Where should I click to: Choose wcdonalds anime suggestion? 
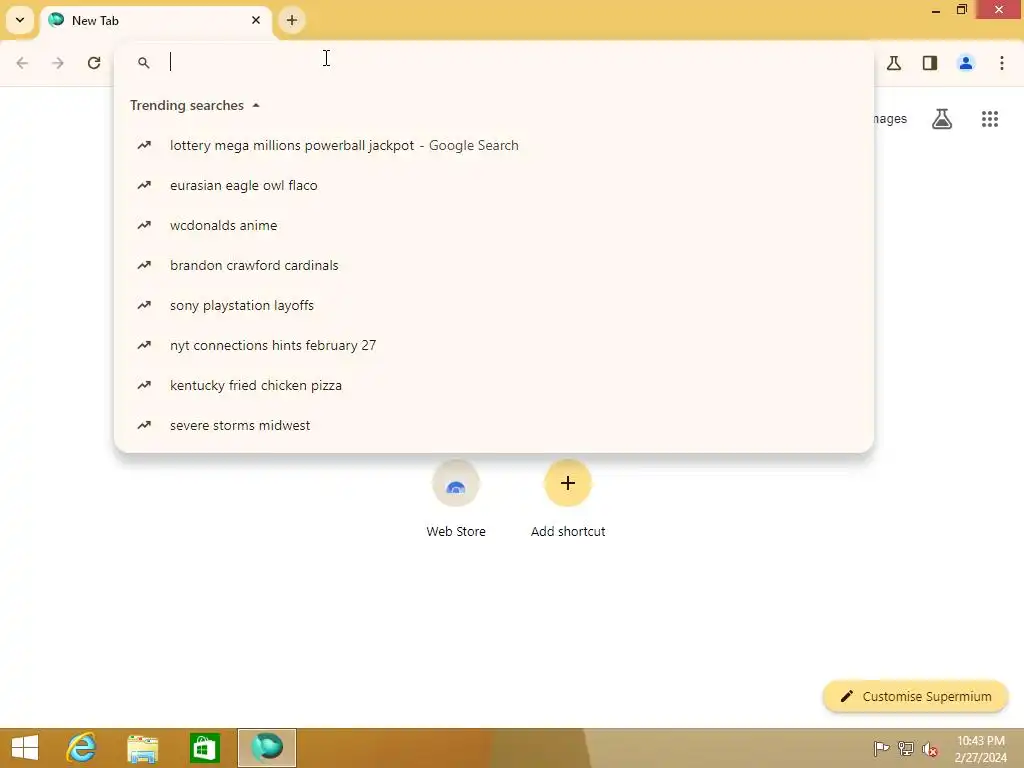point(494,225)
